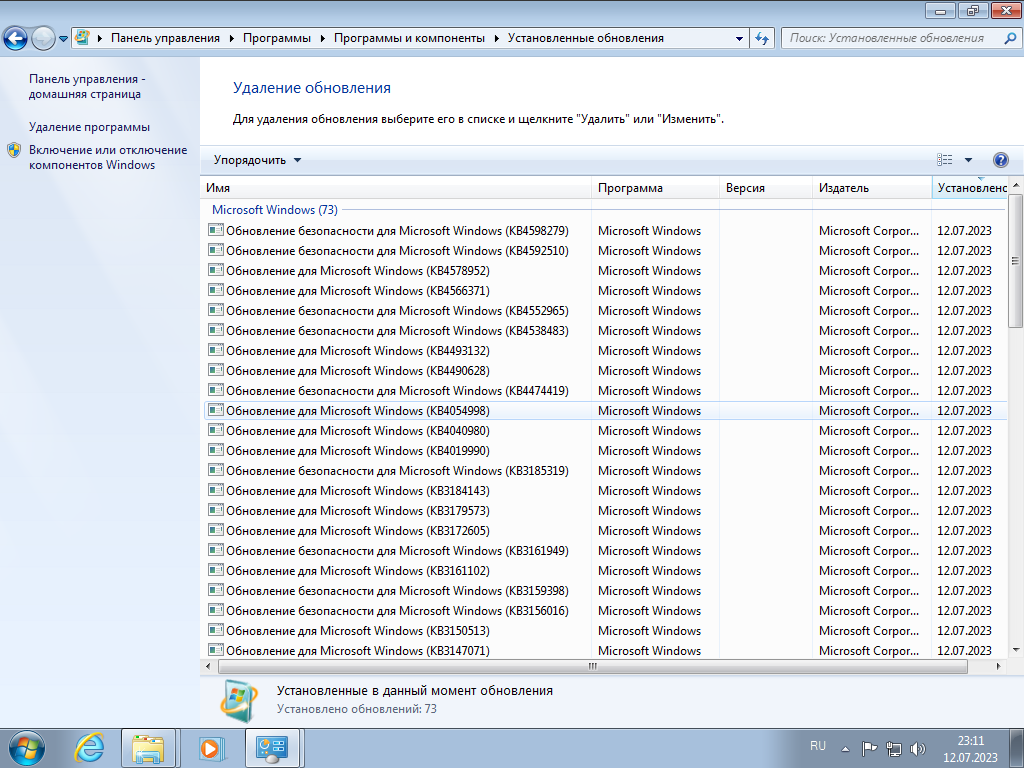This screenshot has width=1024, height=768.
Task: Collapse the Microsoft Windows (73) group
Action: pyautogui.click(x=274, y=210)
